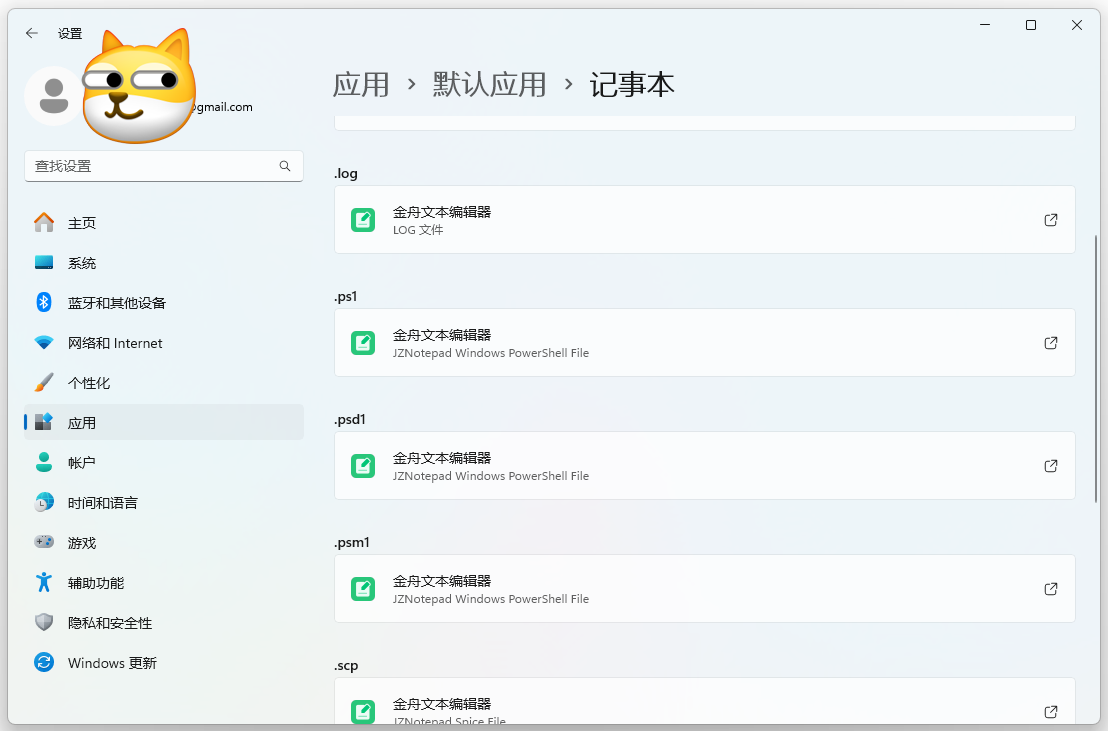1108x731 pixels.
Task: Open 时间和语言 settings page
Action: pos(164,503)
